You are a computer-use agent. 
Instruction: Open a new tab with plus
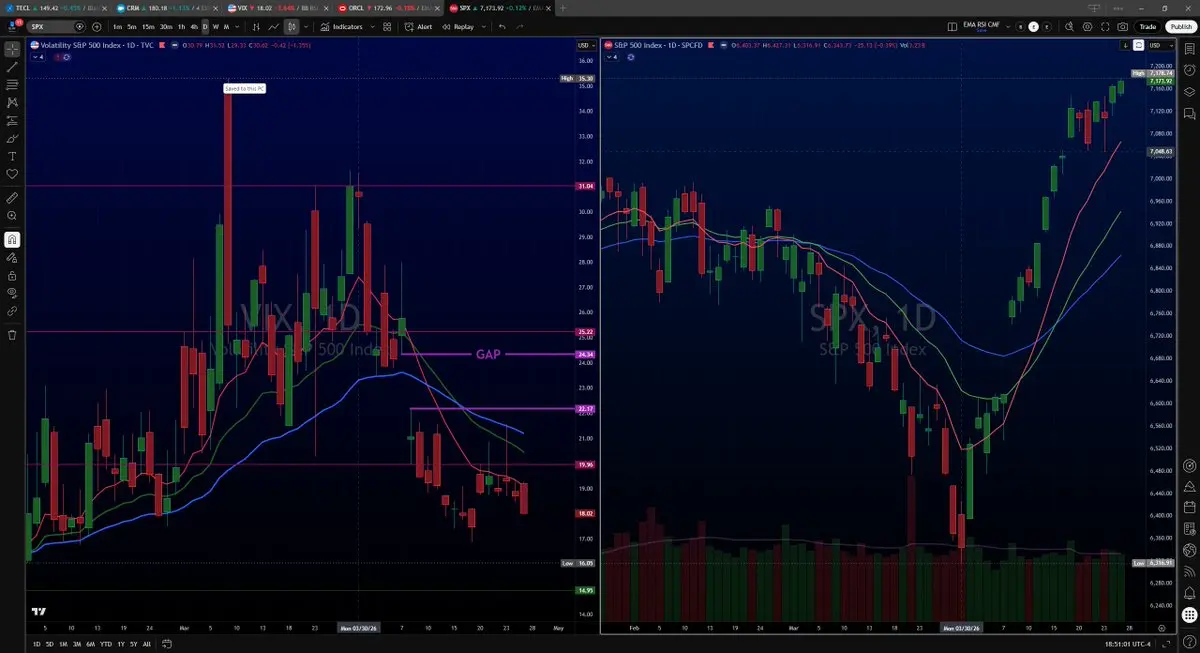tap(563, 8)
